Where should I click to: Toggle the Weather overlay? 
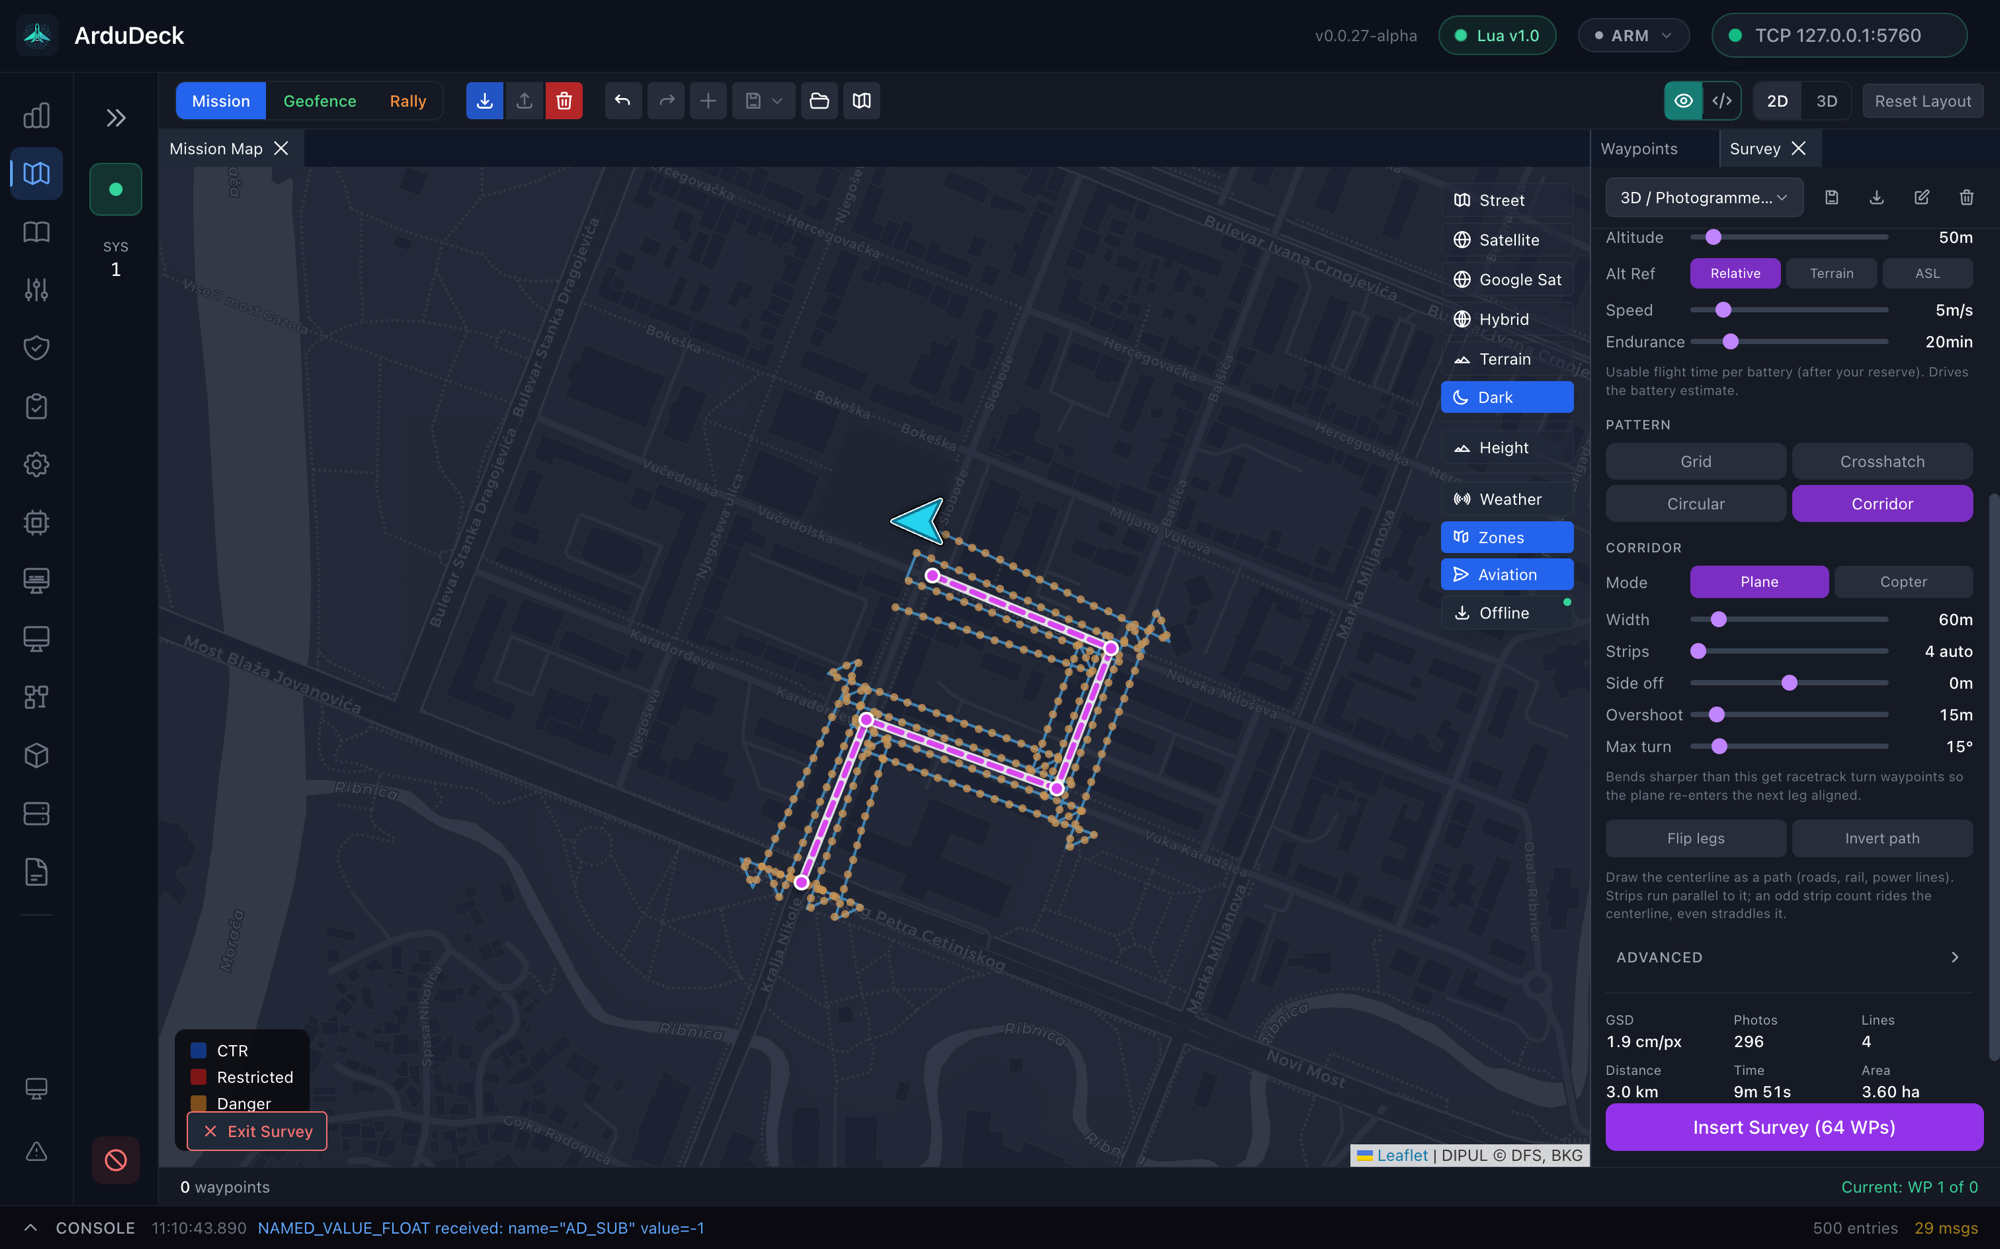(1507, 499)
